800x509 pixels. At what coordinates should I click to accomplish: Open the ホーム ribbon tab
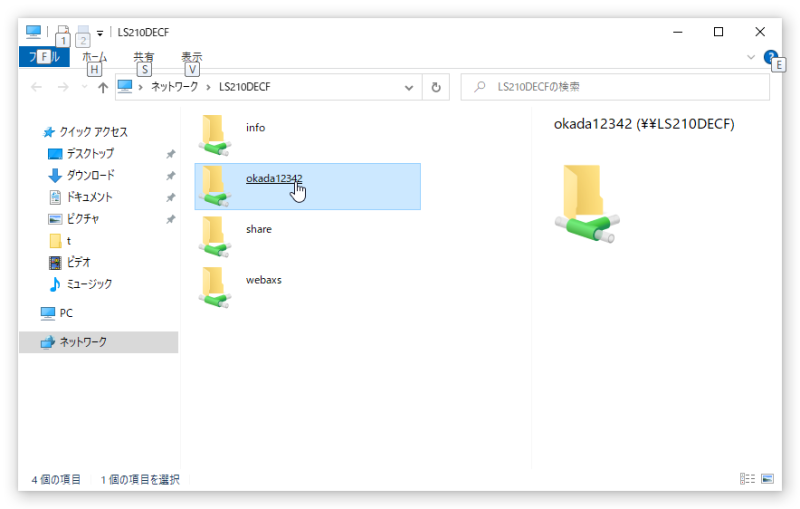[x=94, y=57]
